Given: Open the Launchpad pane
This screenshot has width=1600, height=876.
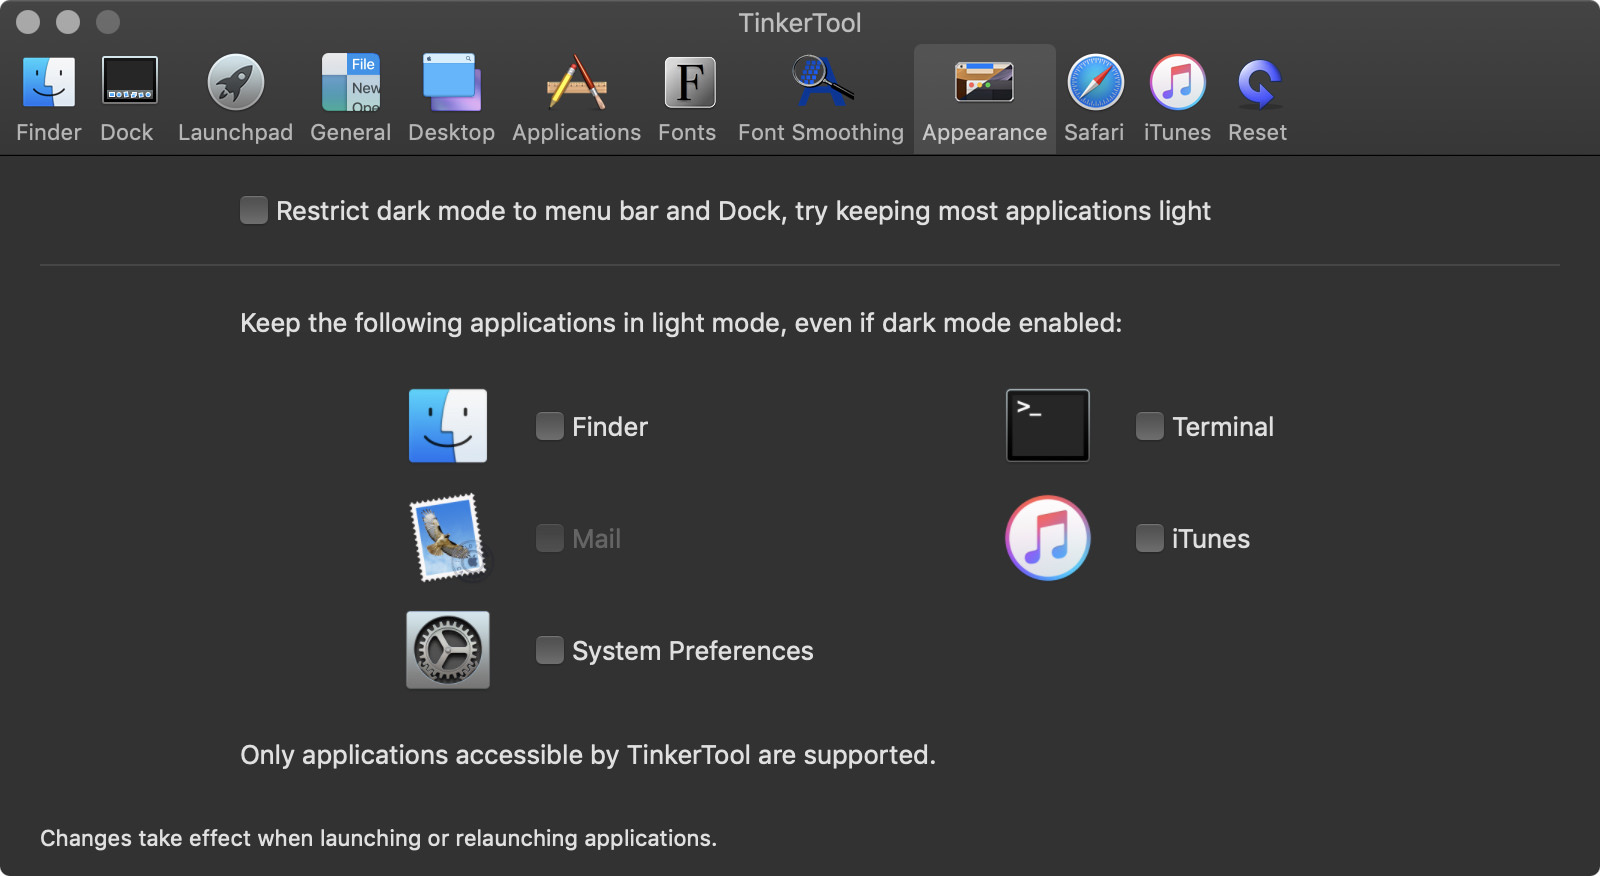Looking at the screenshot, I should click(235, 98).
